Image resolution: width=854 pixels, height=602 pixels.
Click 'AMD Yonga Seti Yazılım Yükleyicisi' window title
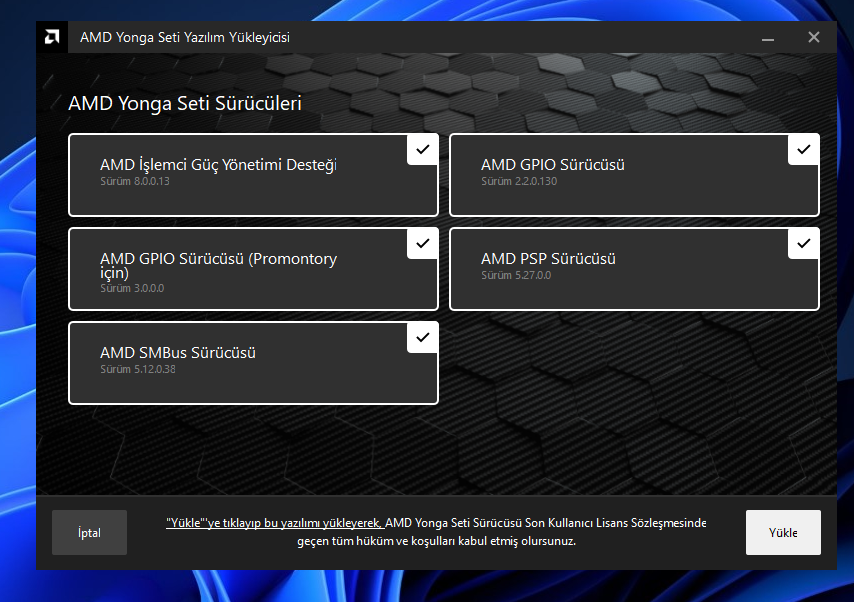pyautogui.click(x=185, y=38)
